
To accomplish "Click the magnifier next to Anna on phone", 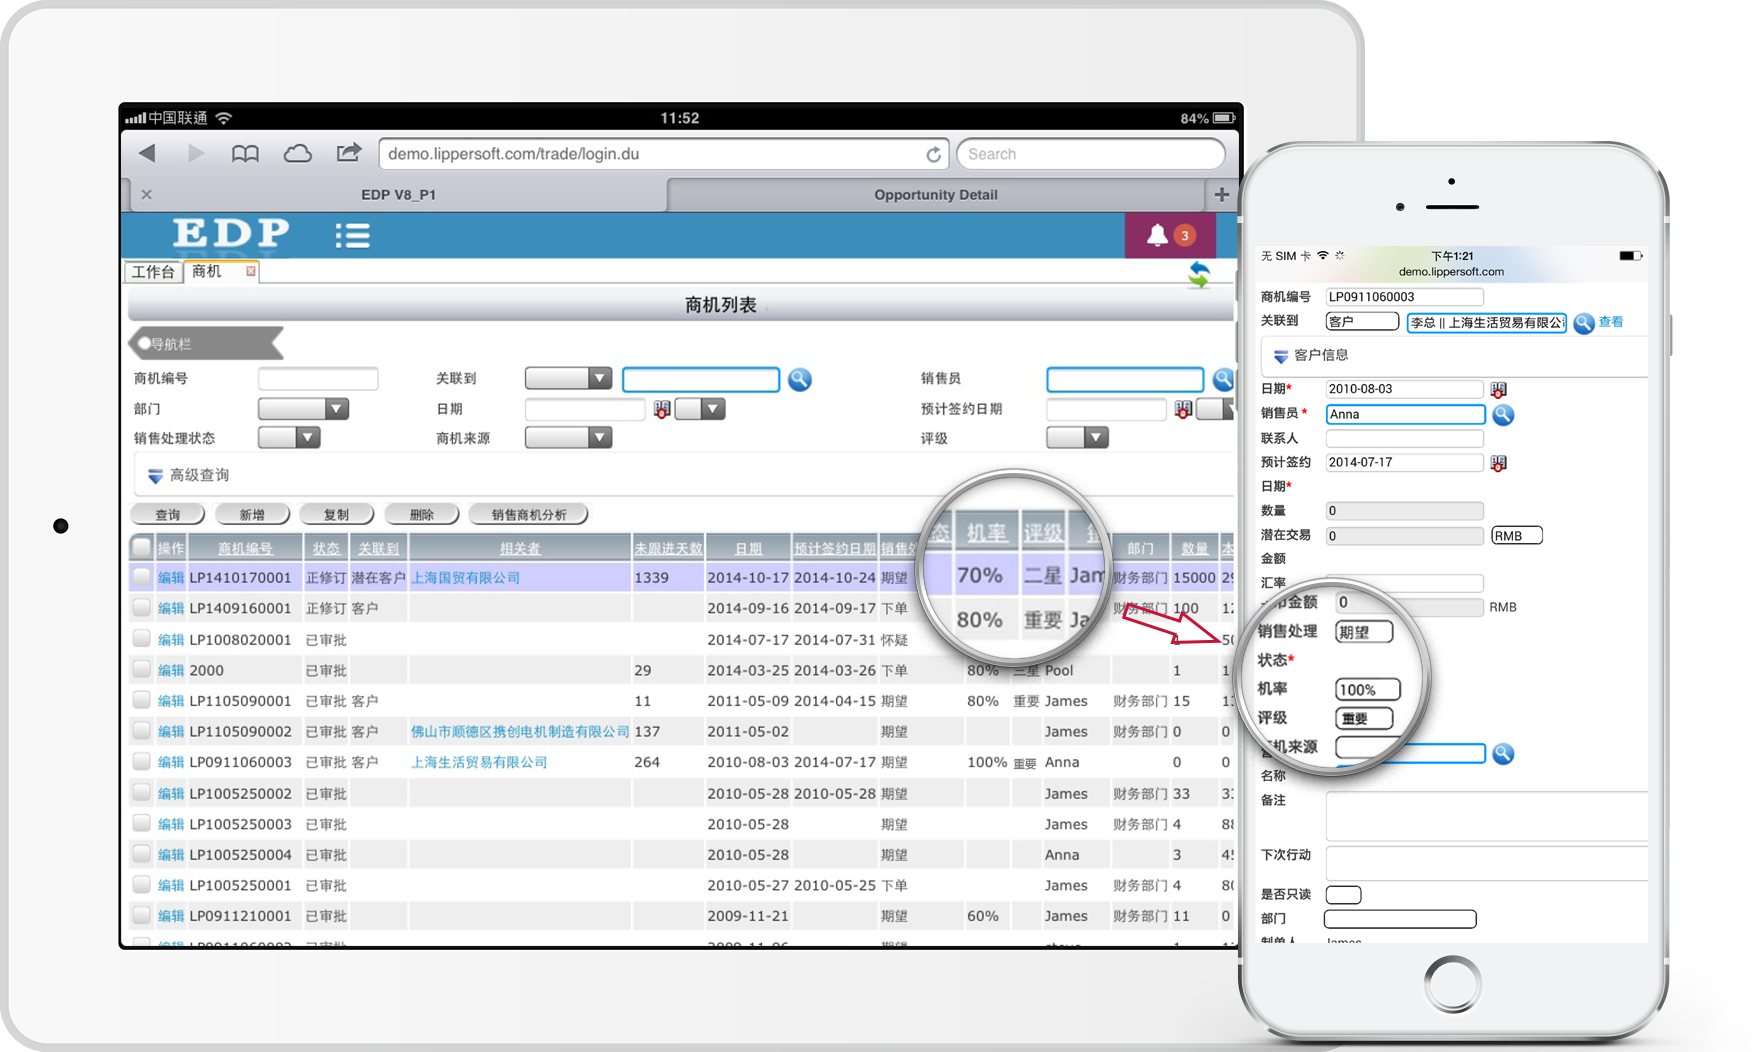I will point(1502,415).
